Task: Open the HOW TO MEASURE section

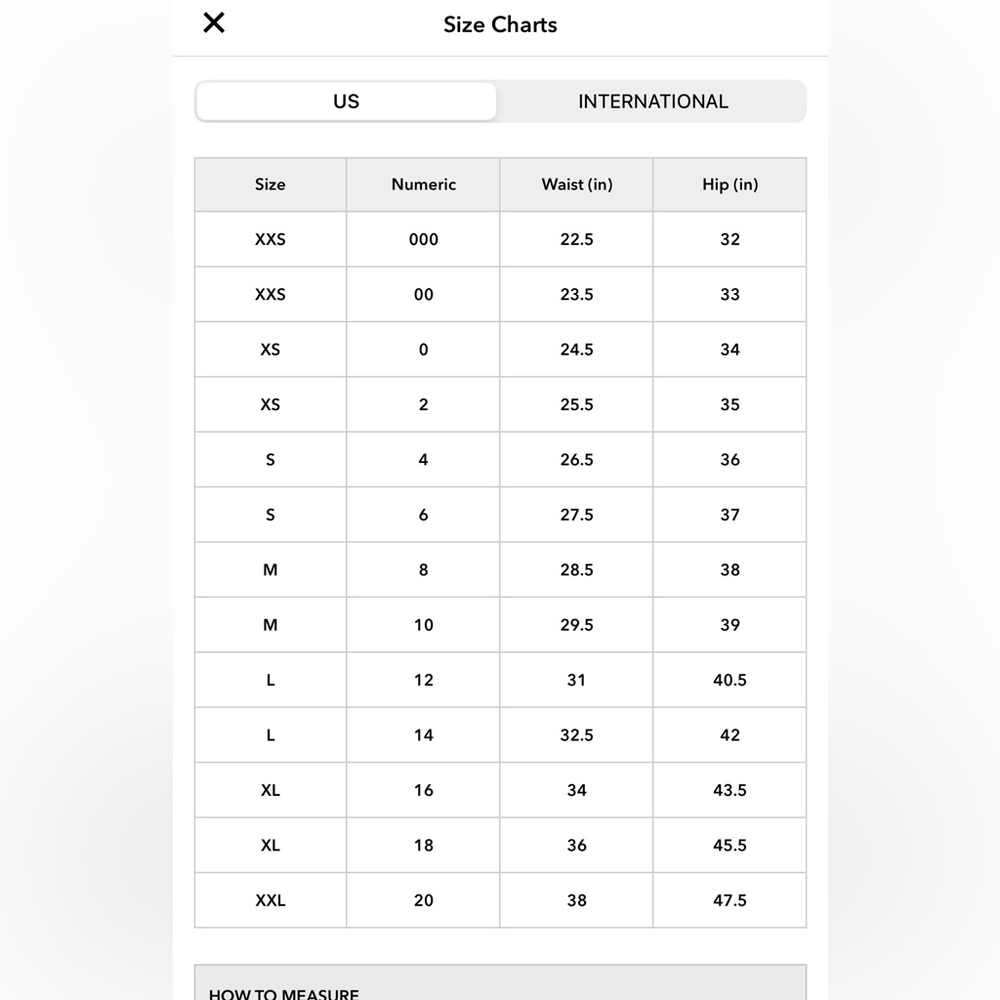Action: point(500,983)
